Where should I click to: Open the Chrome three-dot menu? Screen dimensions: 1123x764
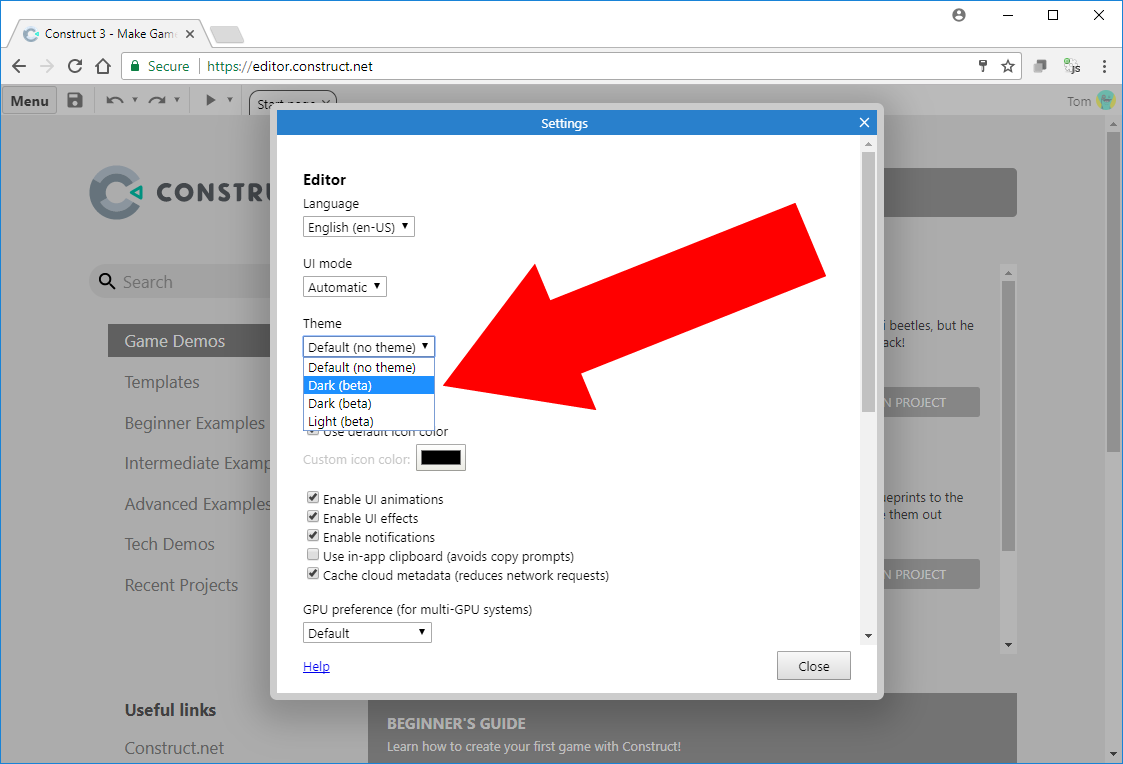tap(1104, 66)
